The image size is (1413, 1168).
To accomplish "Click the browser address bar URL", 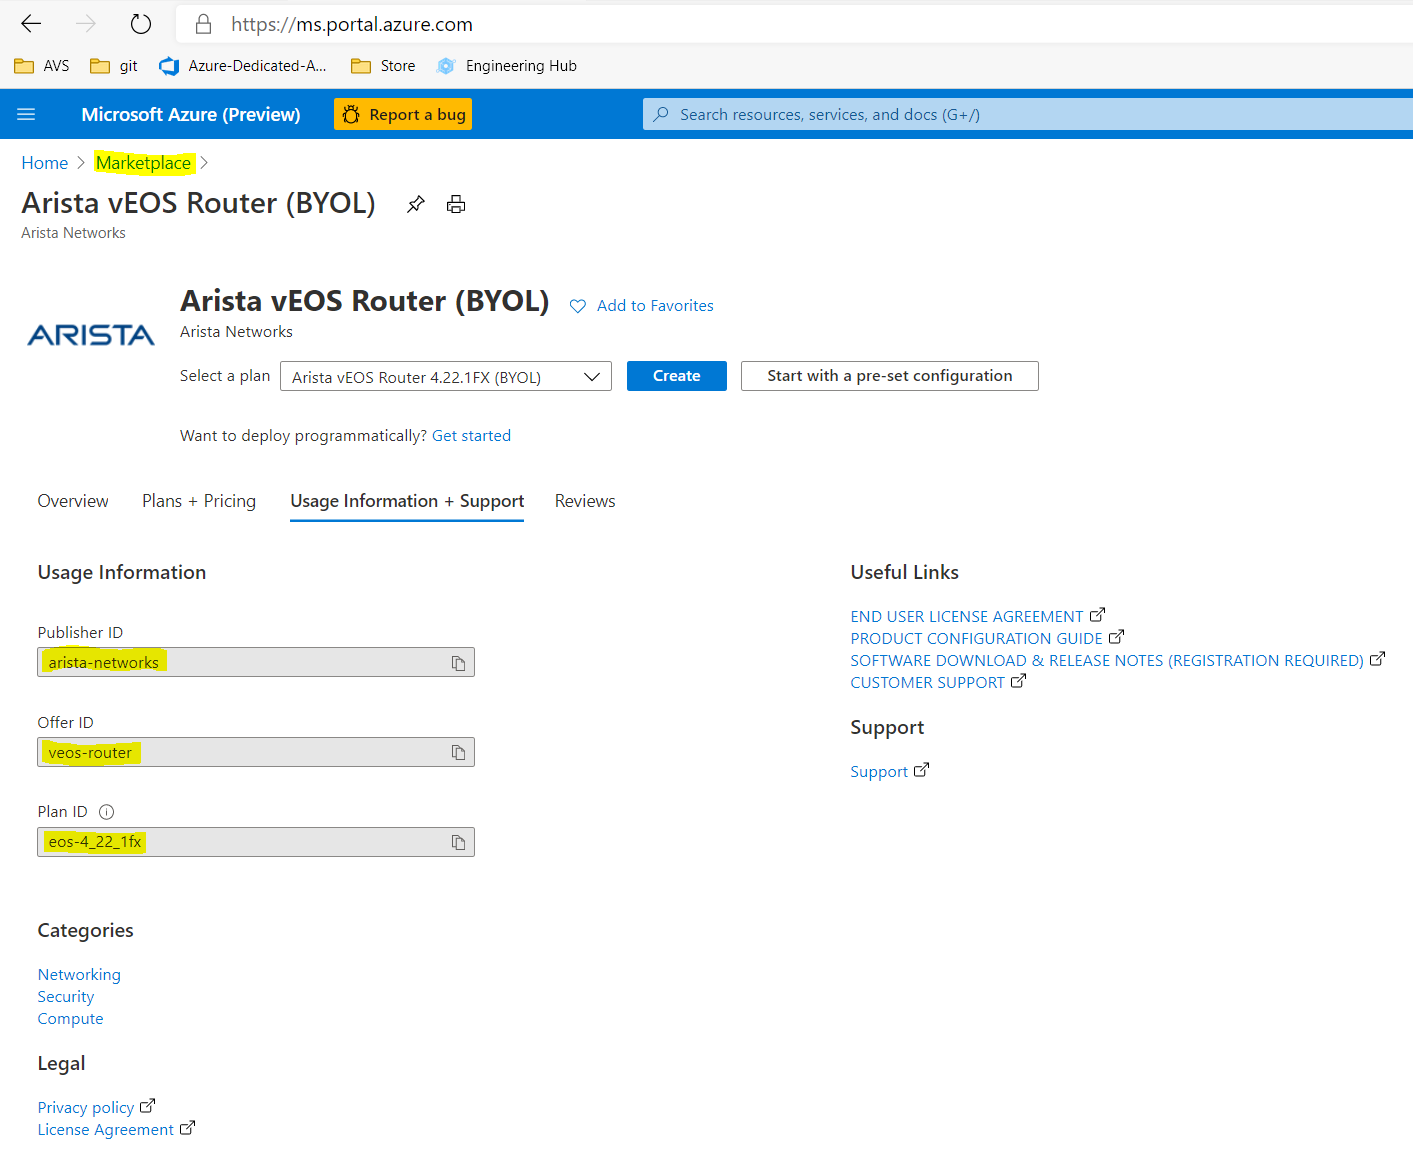I will (x=352, y=24).
